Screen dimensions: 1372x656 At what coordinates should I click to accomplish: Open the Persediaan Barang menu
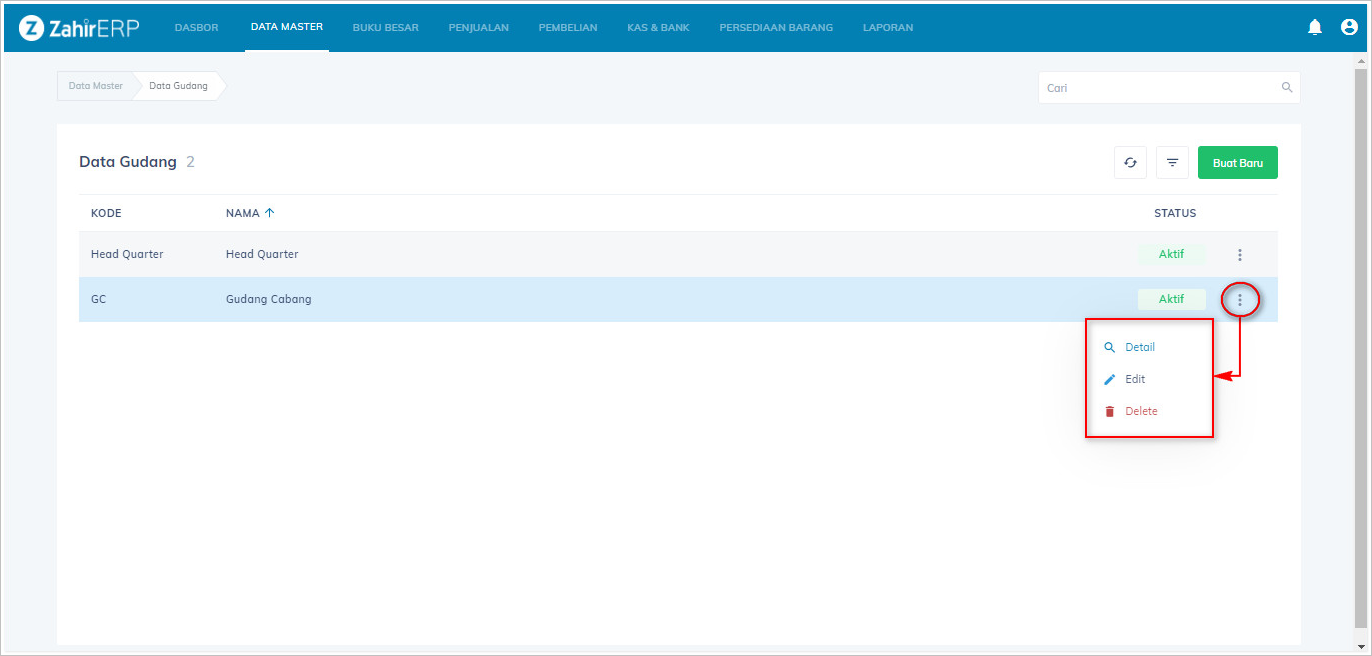(775, 28)
